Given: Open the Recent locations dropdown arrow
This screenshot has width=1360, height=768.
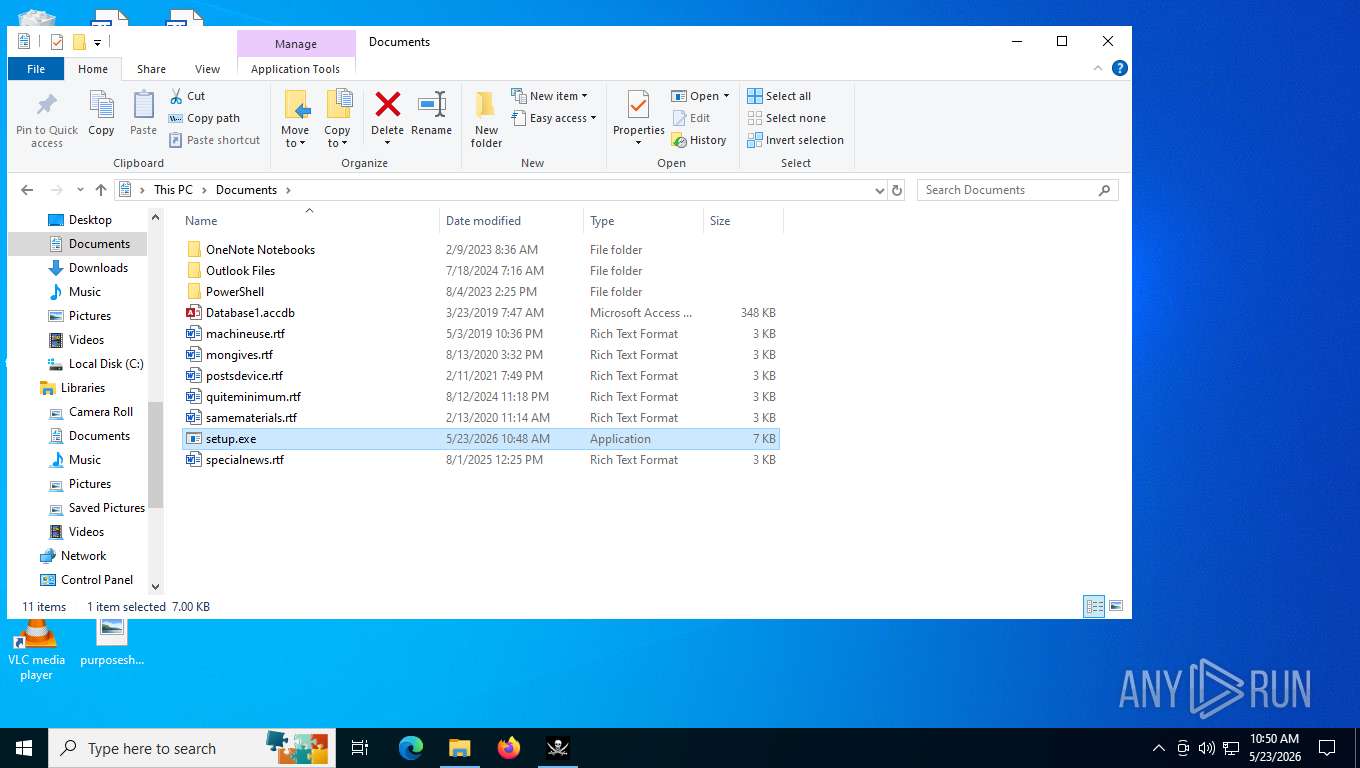Looking at the screenshot, I should click(79, 190).
